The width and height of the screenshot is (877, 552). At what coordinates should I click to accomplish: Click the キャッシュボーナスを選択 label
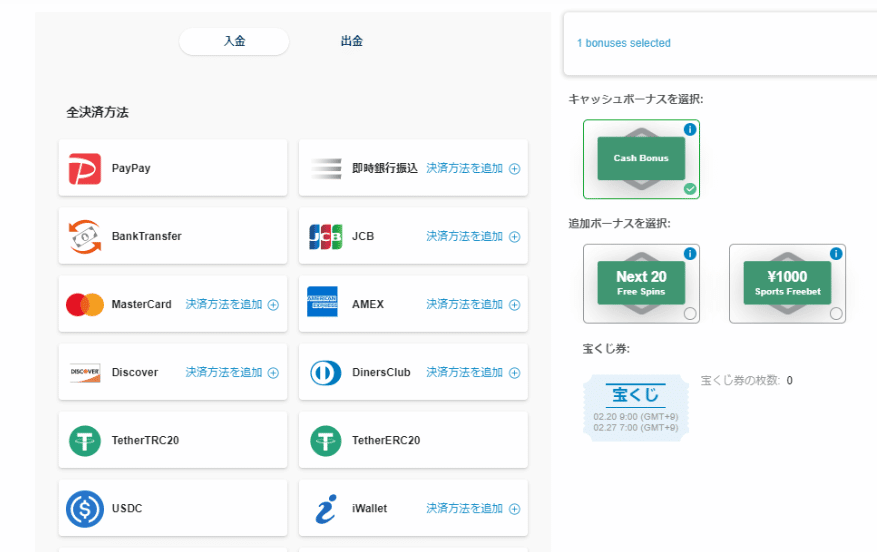pos(636,99)
